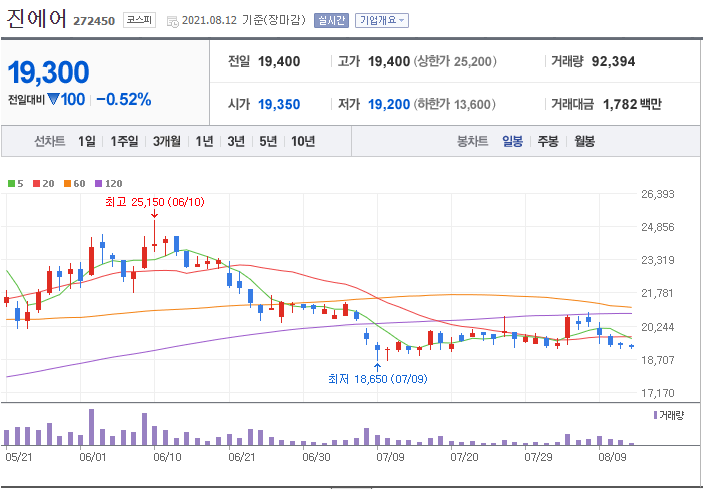Click the 하한가 13,600 text
The height and width of the screenshot is (489, 703).
coord(455,105)
